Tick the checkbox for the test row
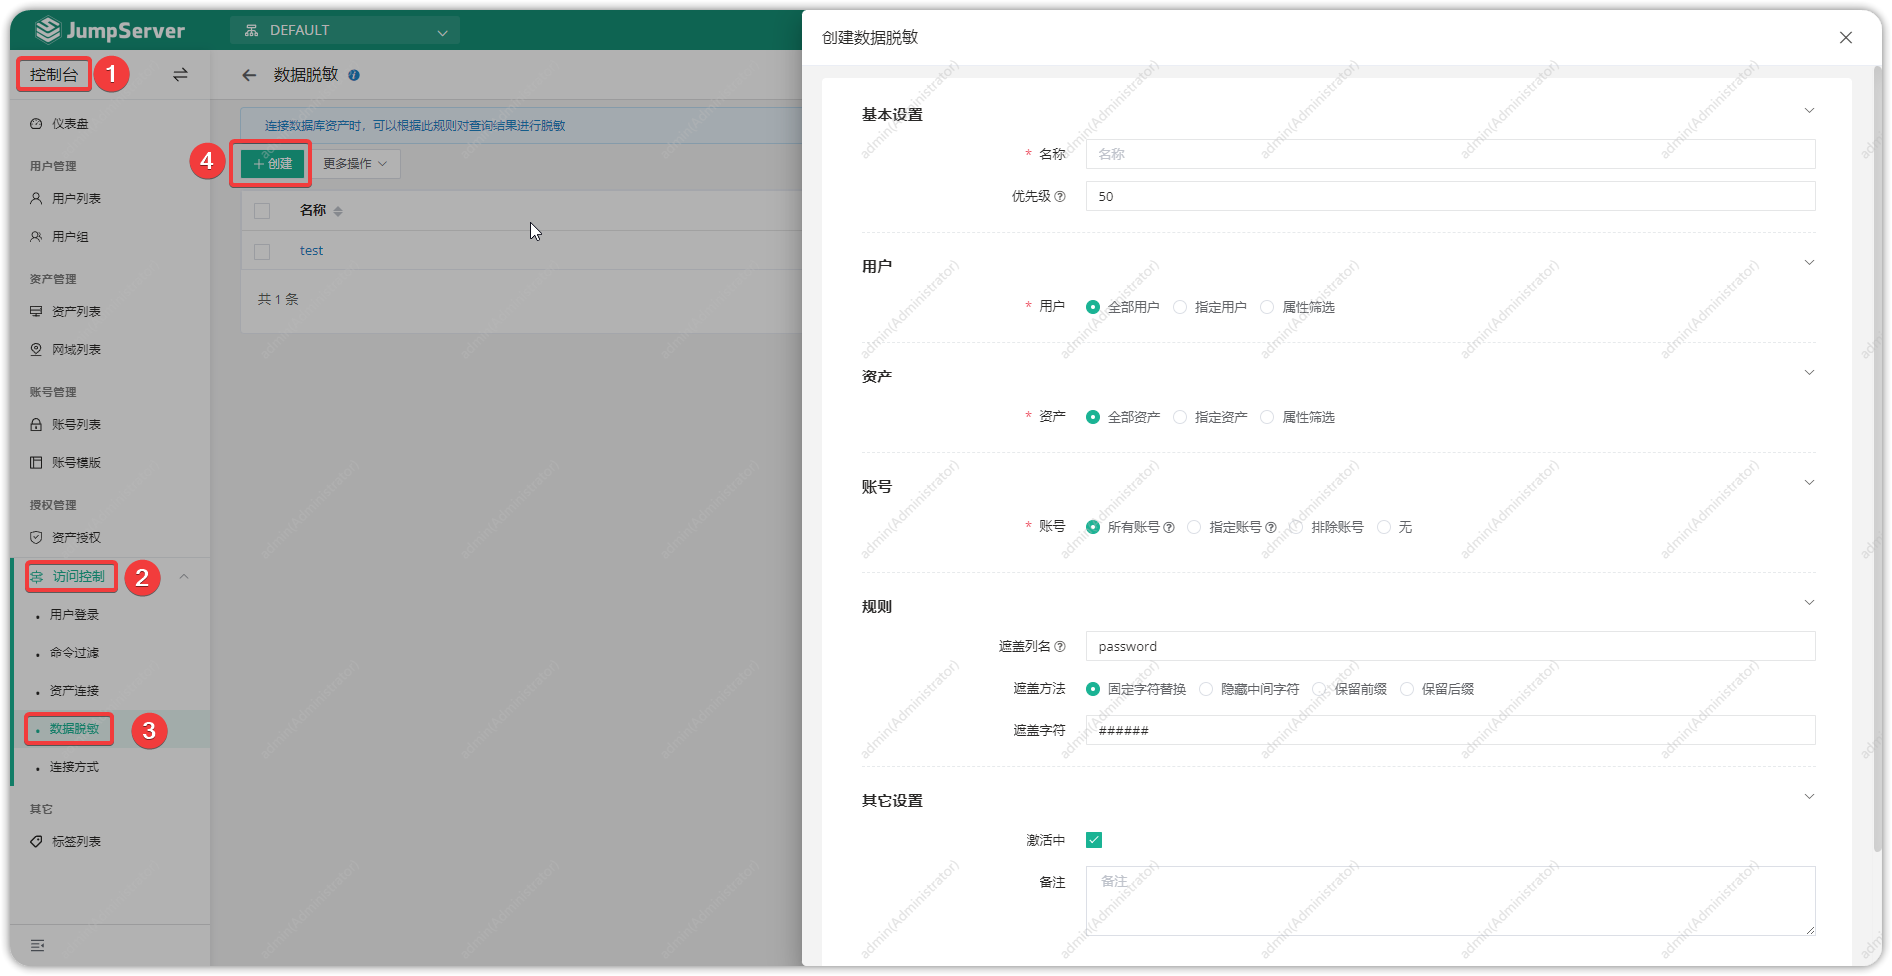The image size is (1892, 976). coord(262,252)
